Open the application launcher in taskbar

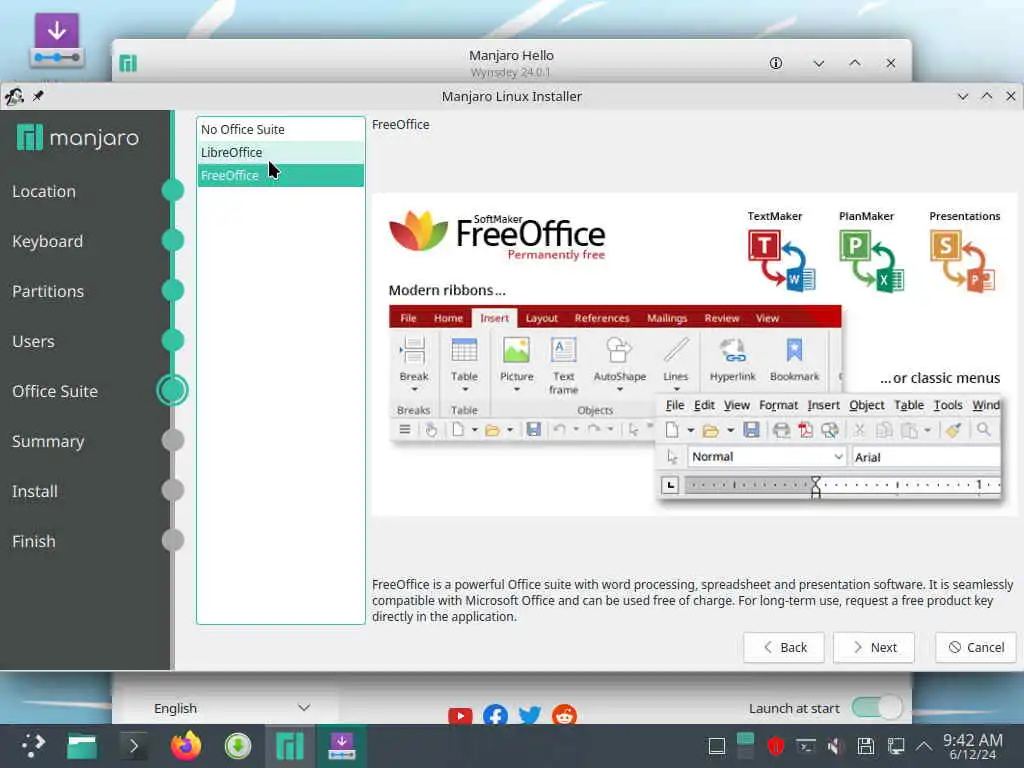[32, 746]
